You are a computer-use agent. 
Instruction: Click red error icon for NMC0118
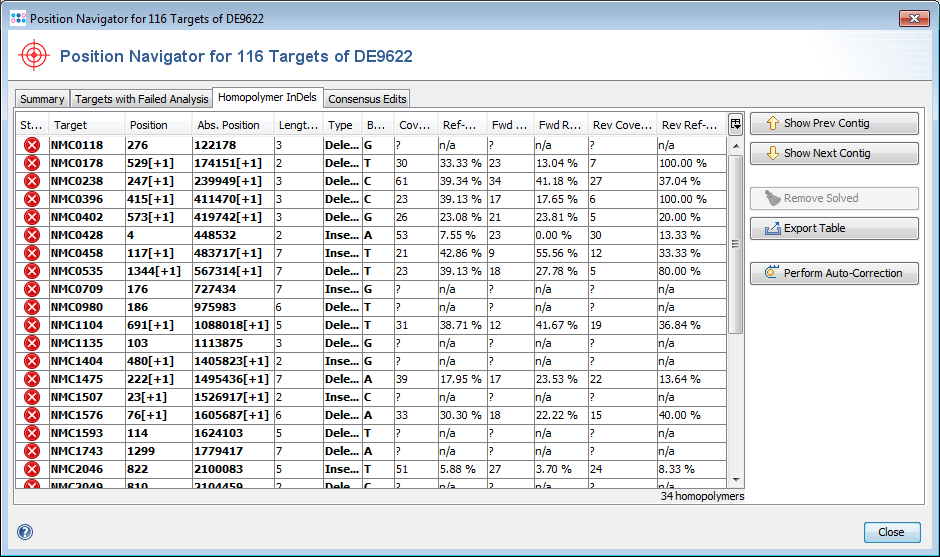pyautogui.click(x=31, y=145)
